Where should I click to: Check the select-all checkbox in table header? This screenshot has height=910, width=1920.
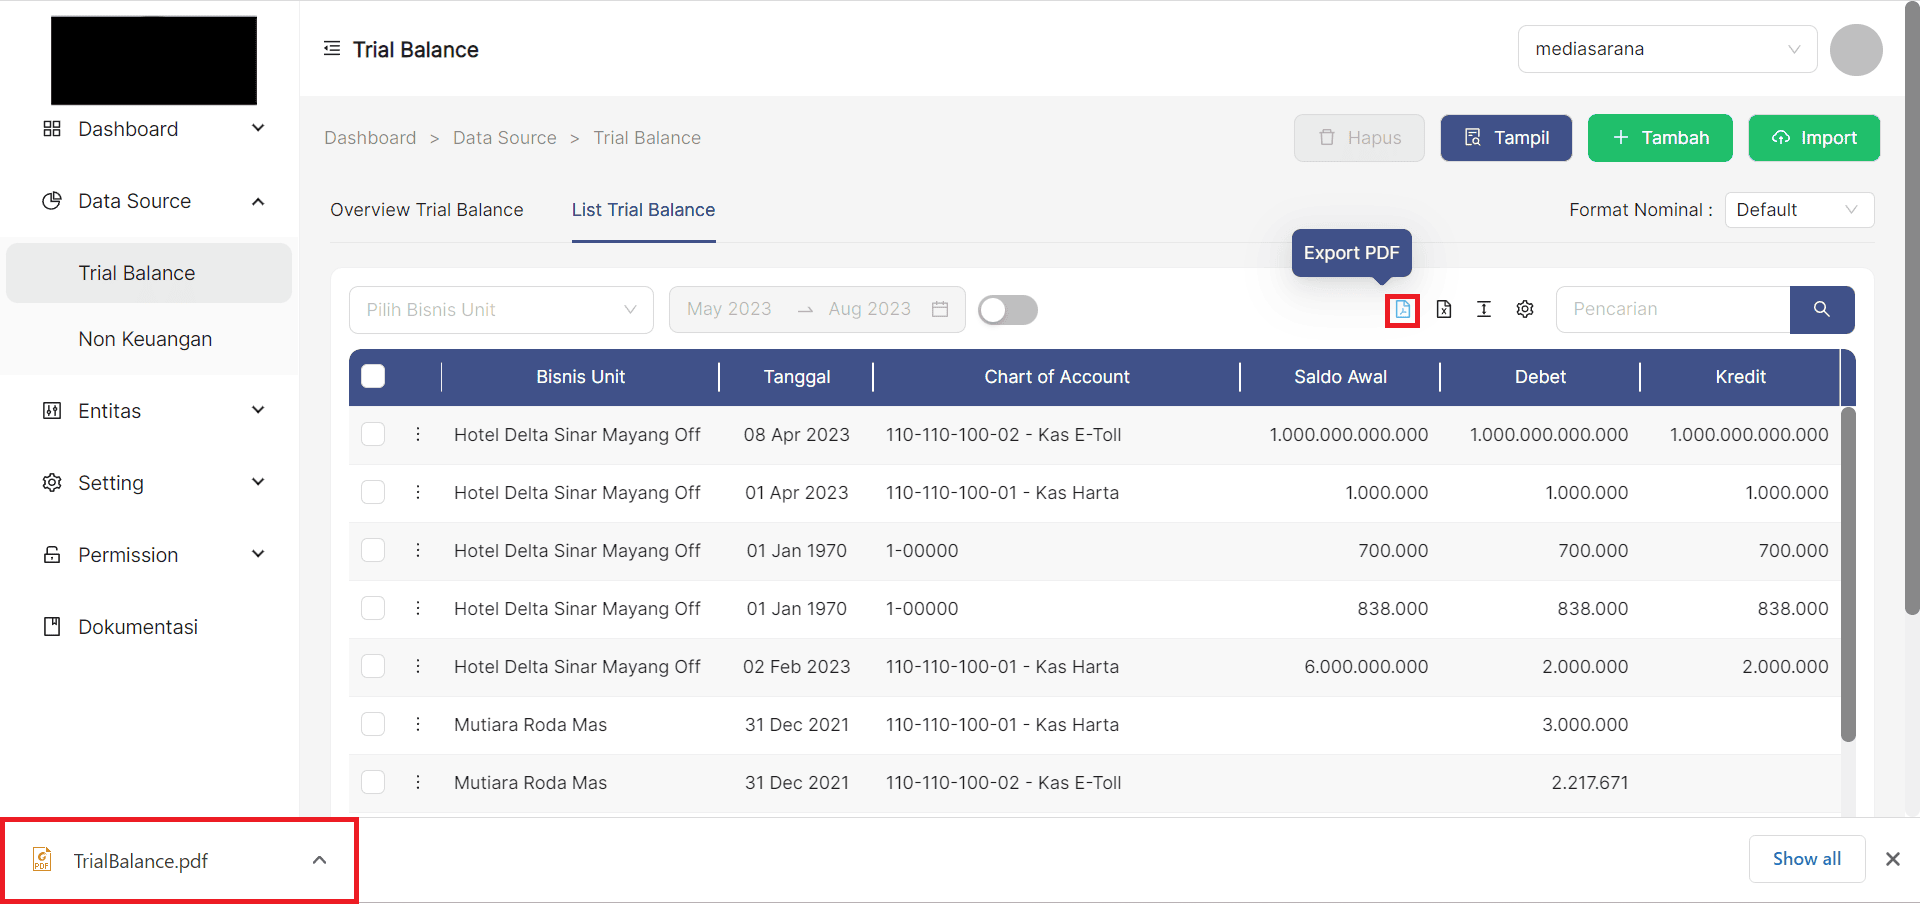373,377
